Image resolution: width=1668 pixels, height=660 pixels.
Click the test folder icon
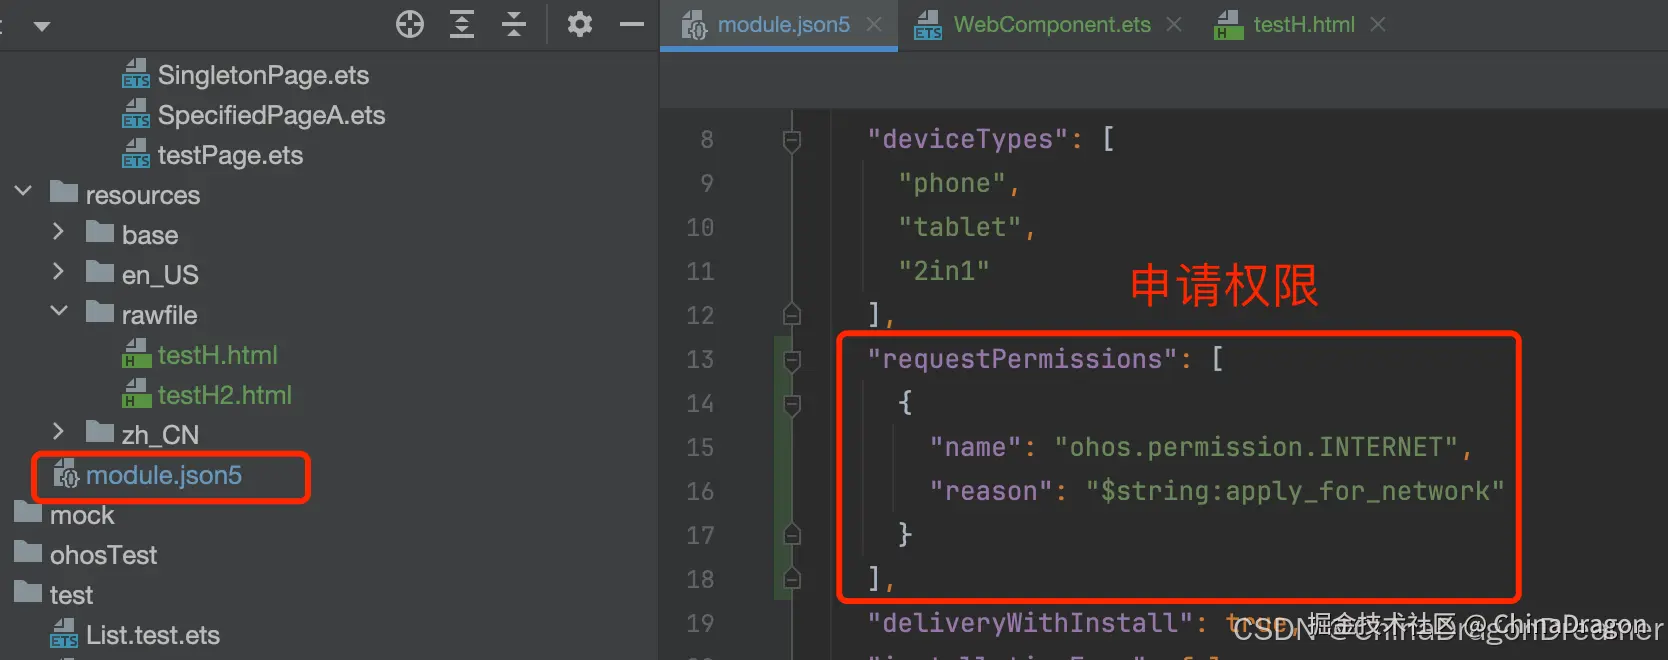(28, 591)
